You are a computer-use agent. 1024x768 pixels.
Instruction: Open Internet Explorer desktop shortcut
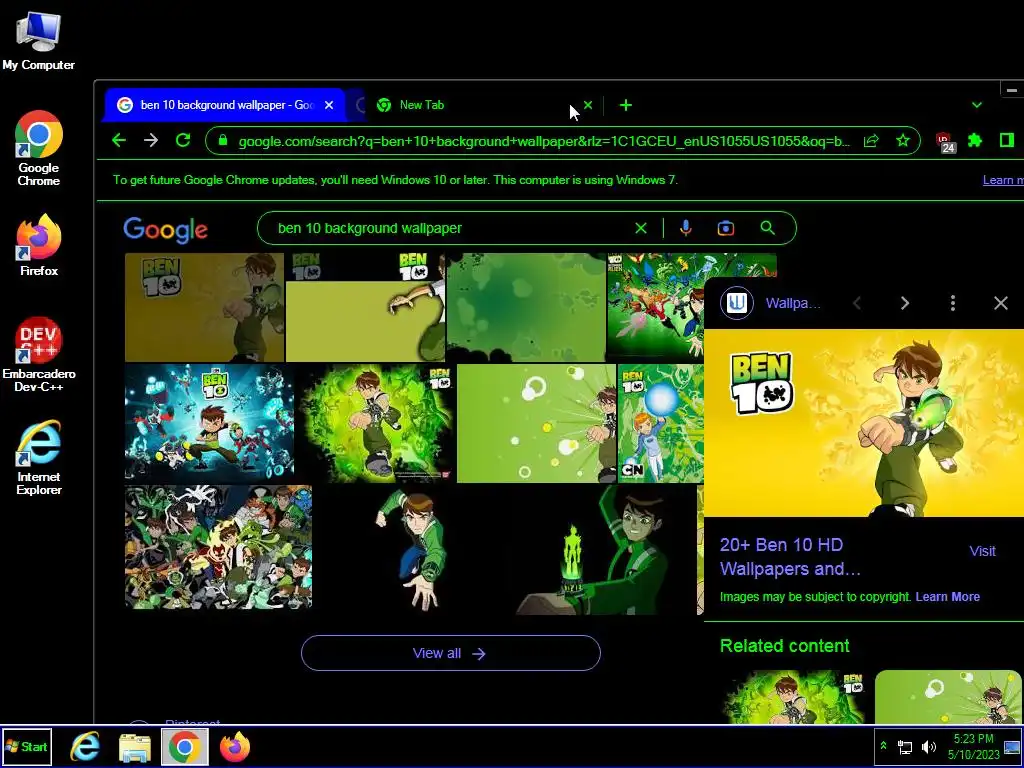(39, 457)
